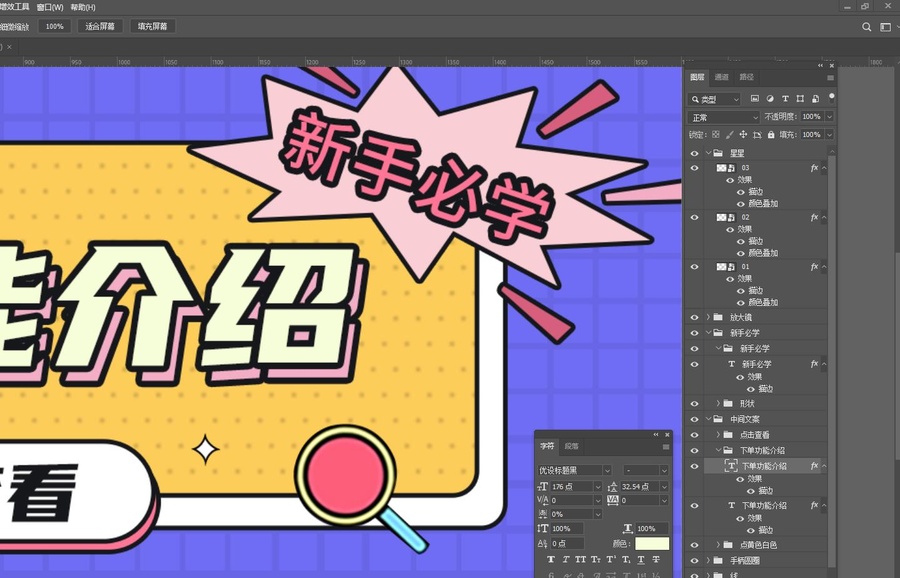
Task: Filter layers by smart objects icon
Action: pos(815,99)
